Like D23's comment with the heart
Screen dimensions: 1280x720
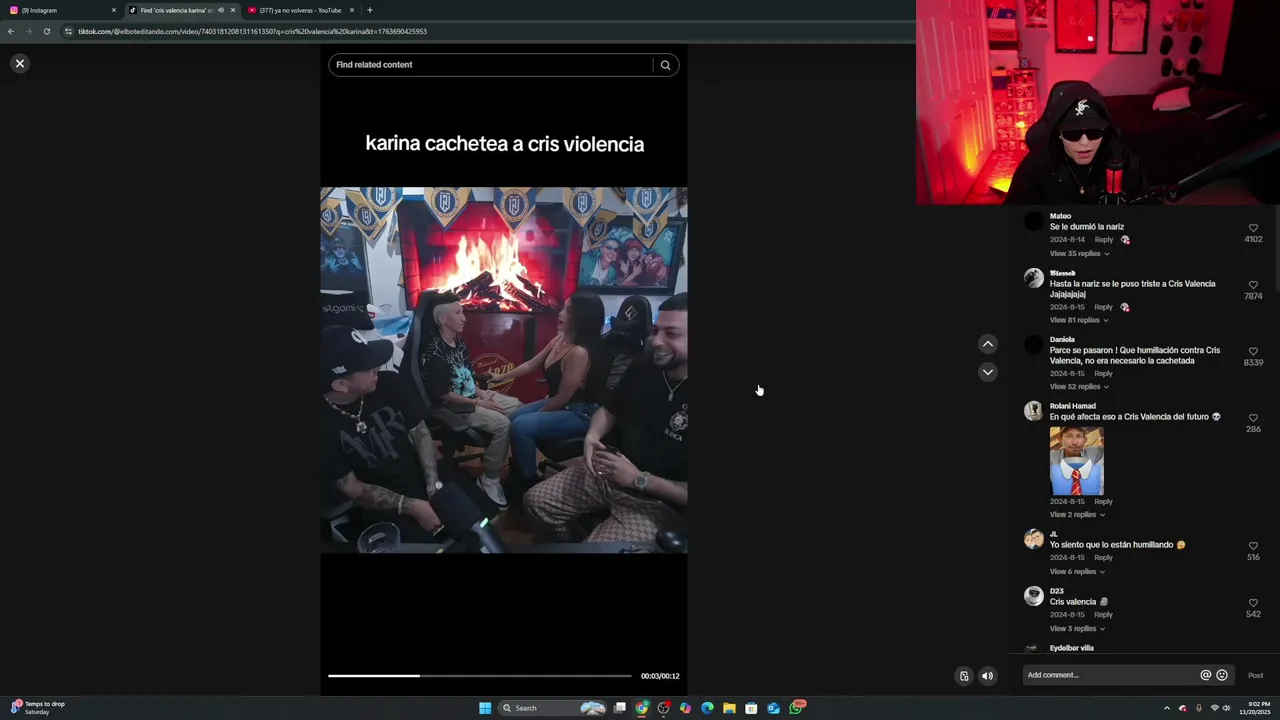point(1253,603)
